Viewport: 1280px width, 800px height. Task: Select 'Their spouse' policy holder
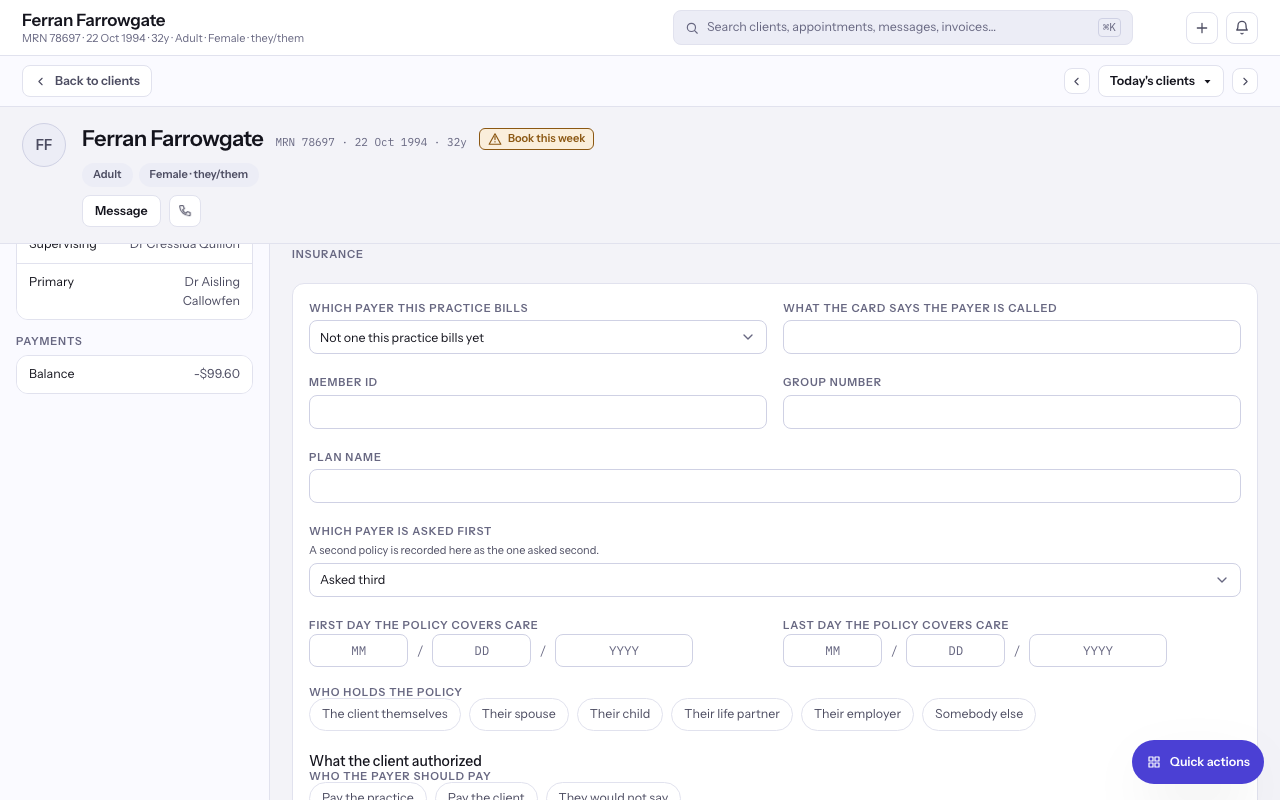519,714
